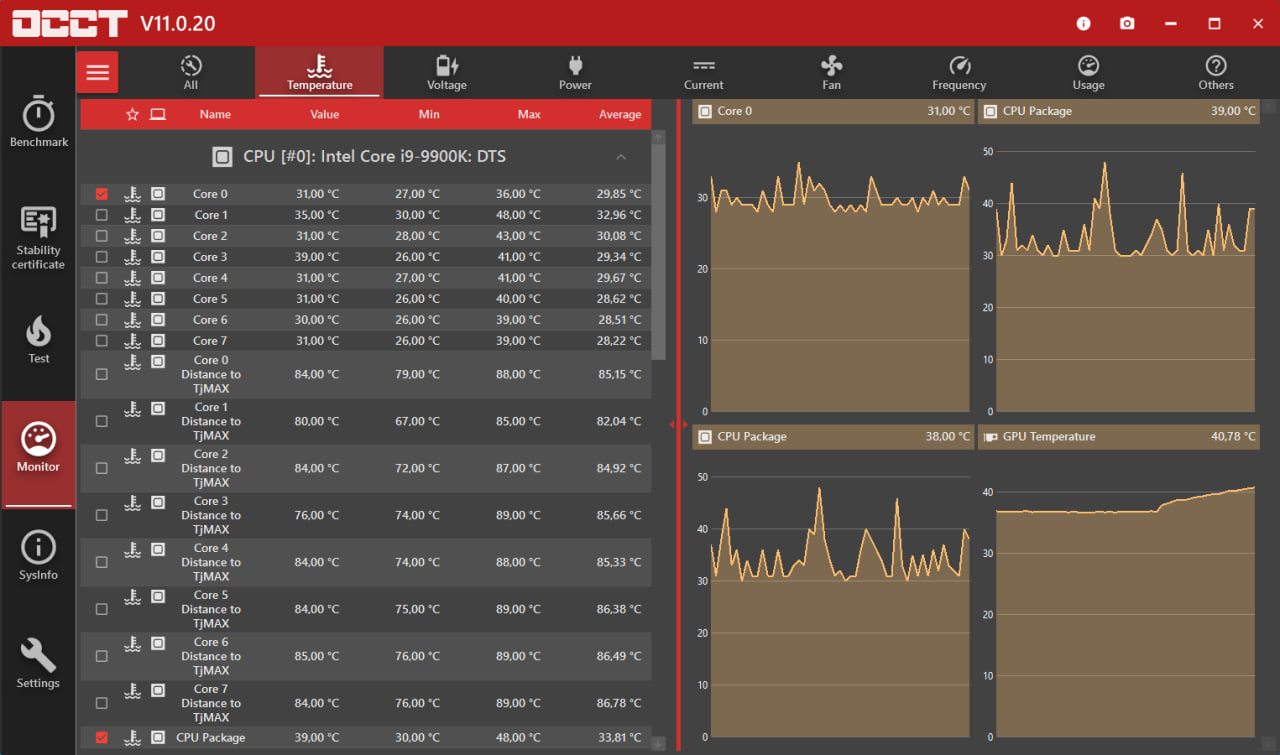Select the Temperature tab
Screen dimensions: 1280x755
pyautogui.click(x=319, y=72)
